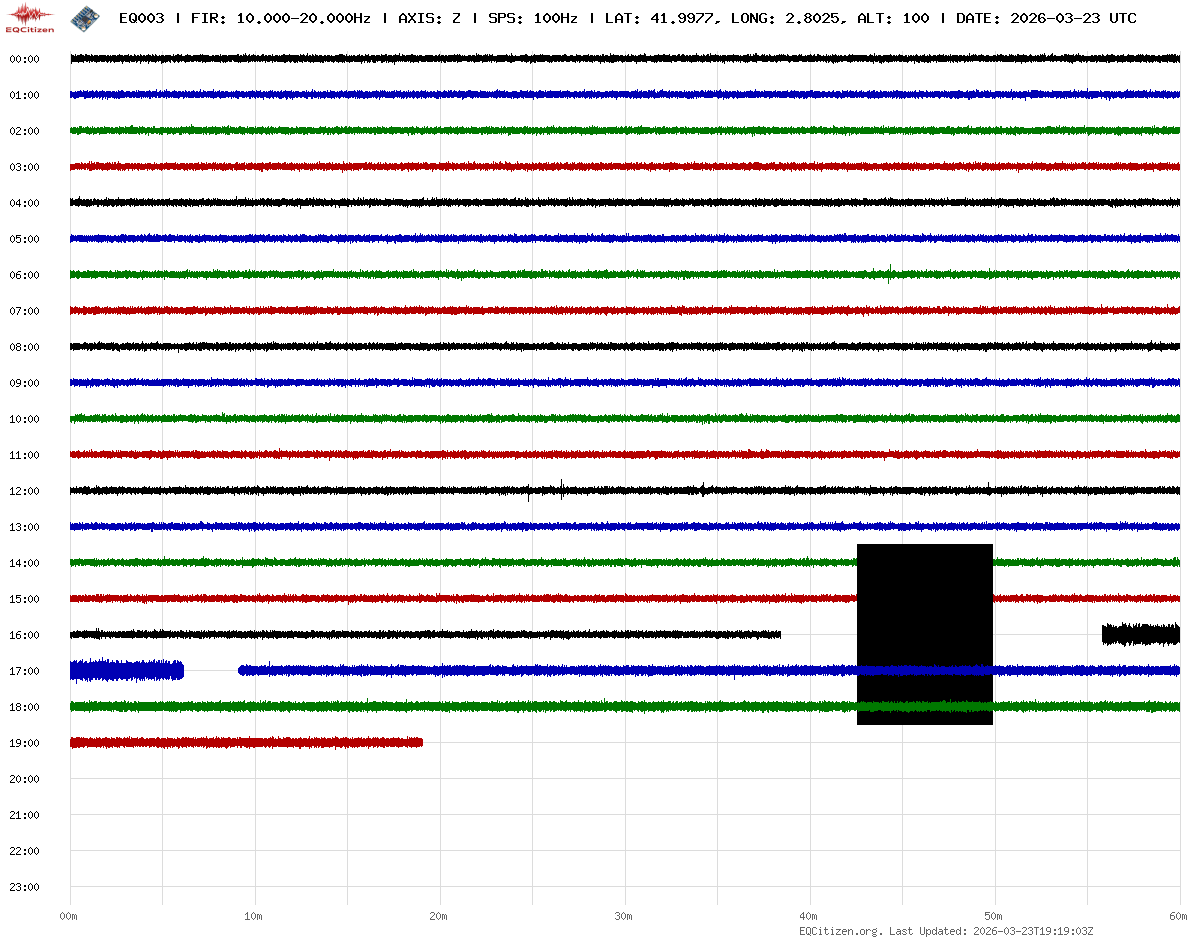Image resolution: width=1200 pixels, height=940 pixels.
Task: Select the 00:00 hour label
Action: pos(24,59)
